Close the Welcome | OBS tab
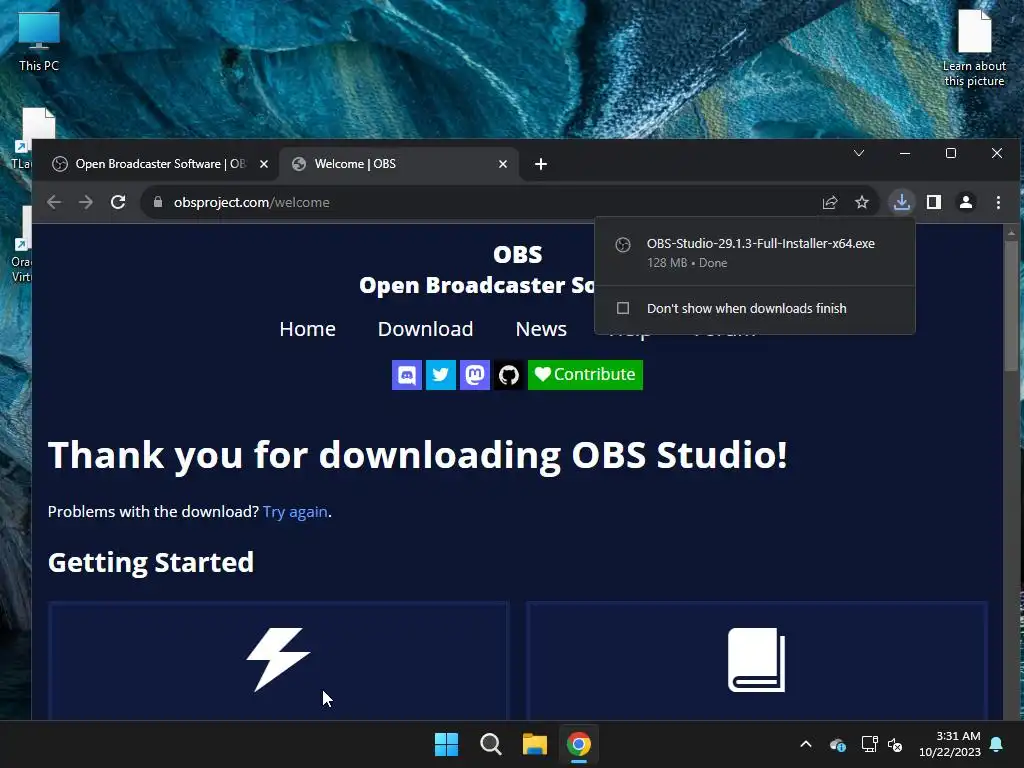This screenshot has height=768, width=1024. pos(503,164)
